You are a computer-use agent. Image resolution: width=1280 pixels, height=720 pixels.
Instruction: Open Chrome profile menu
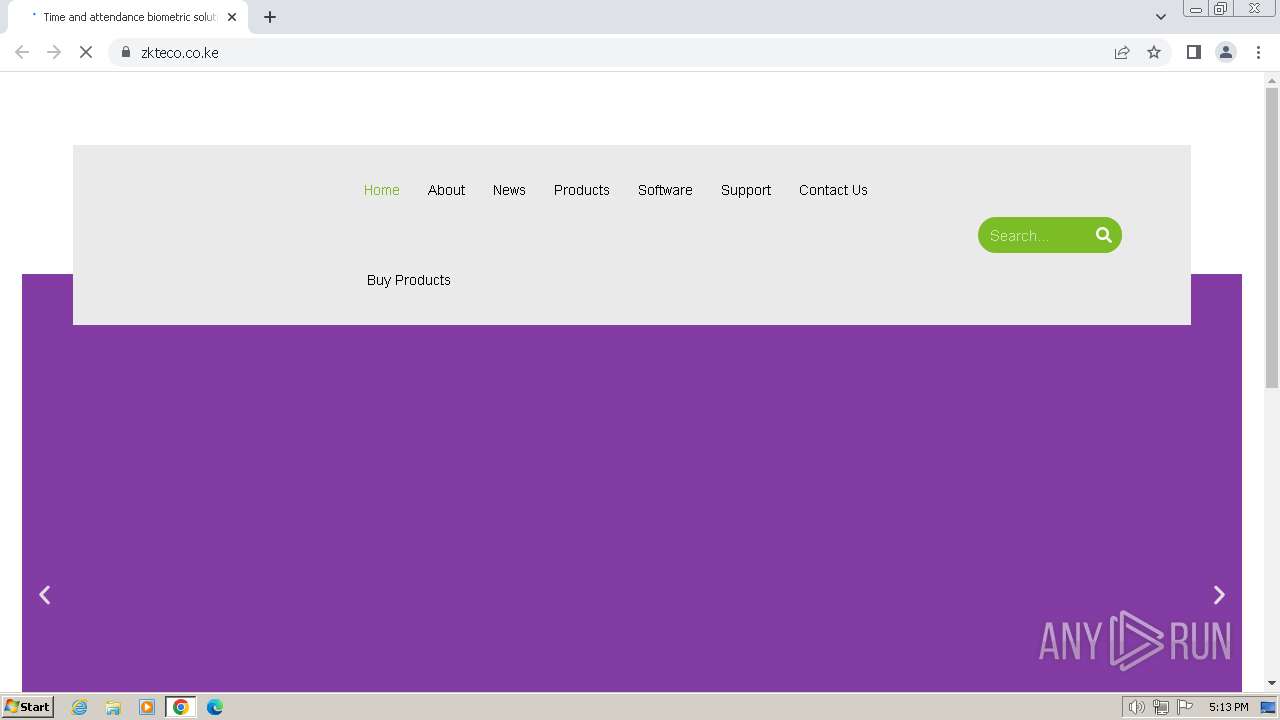coord(1226,52)
